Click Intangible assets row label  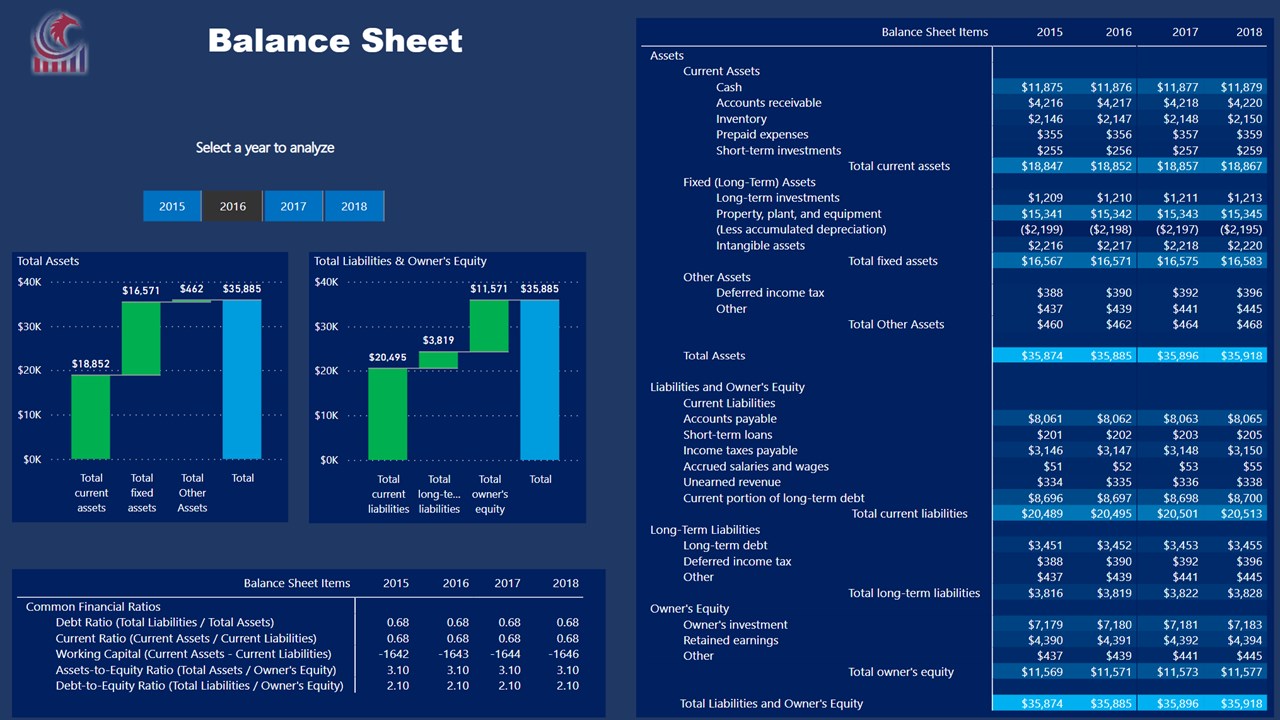point(760,246)
